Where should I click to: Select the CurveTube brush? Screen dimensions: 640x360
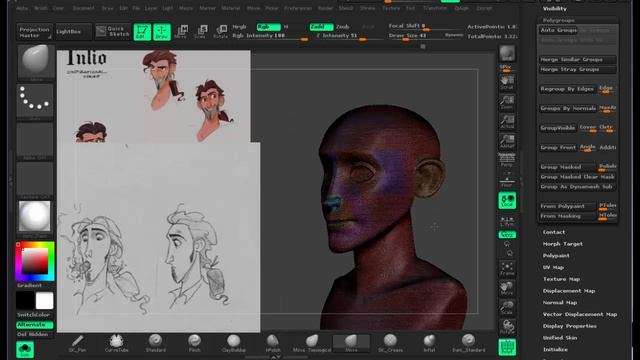point(116,343)
